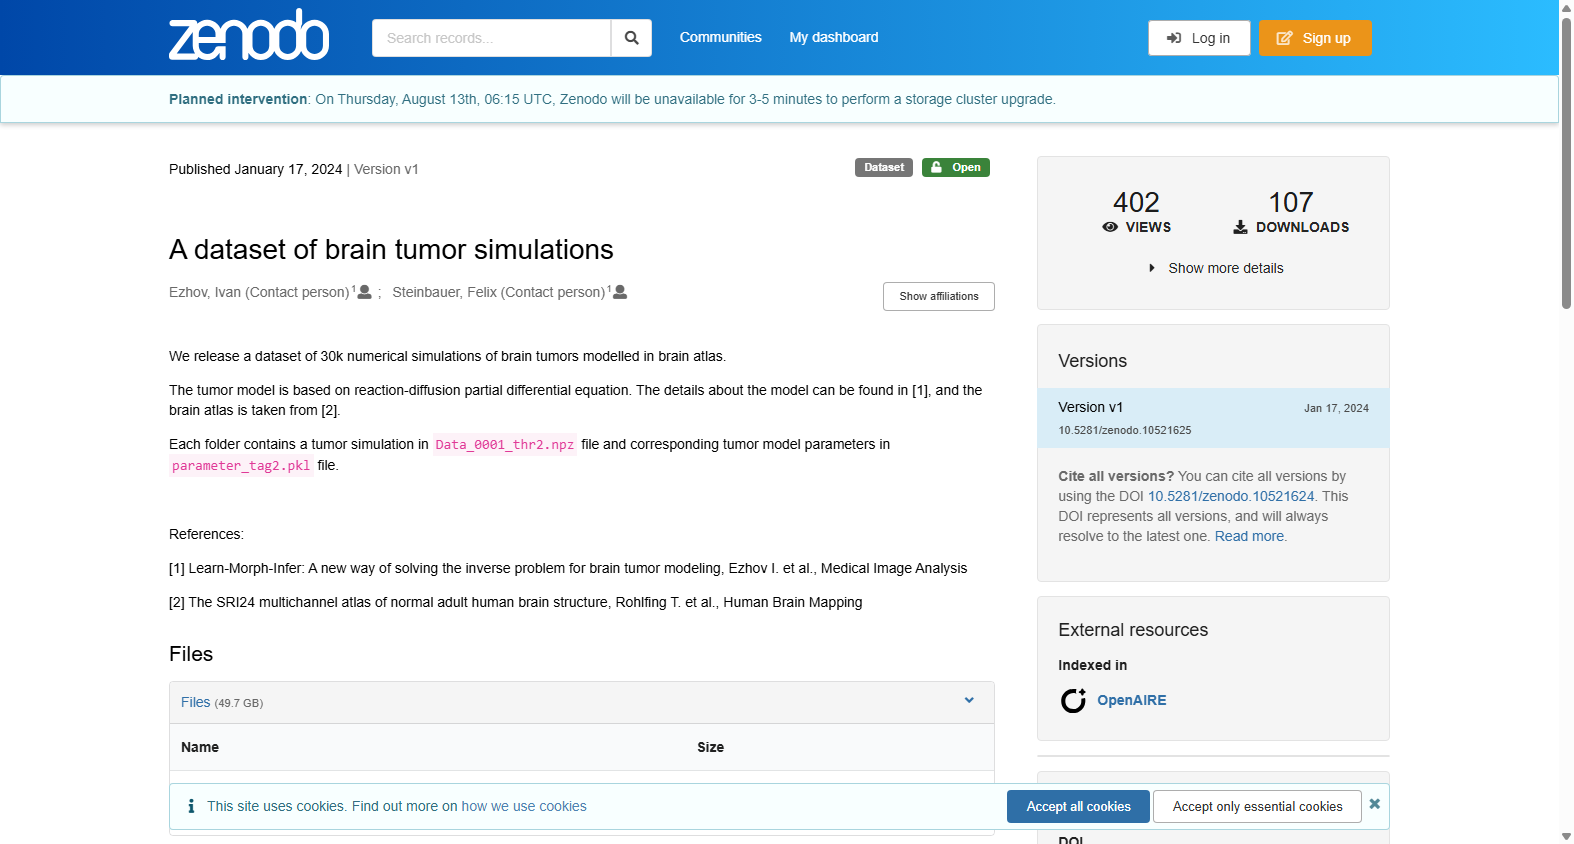Click the Read more link
Image resolution: width=1574 pixels, height=844 pixels.
[1249, 536]
